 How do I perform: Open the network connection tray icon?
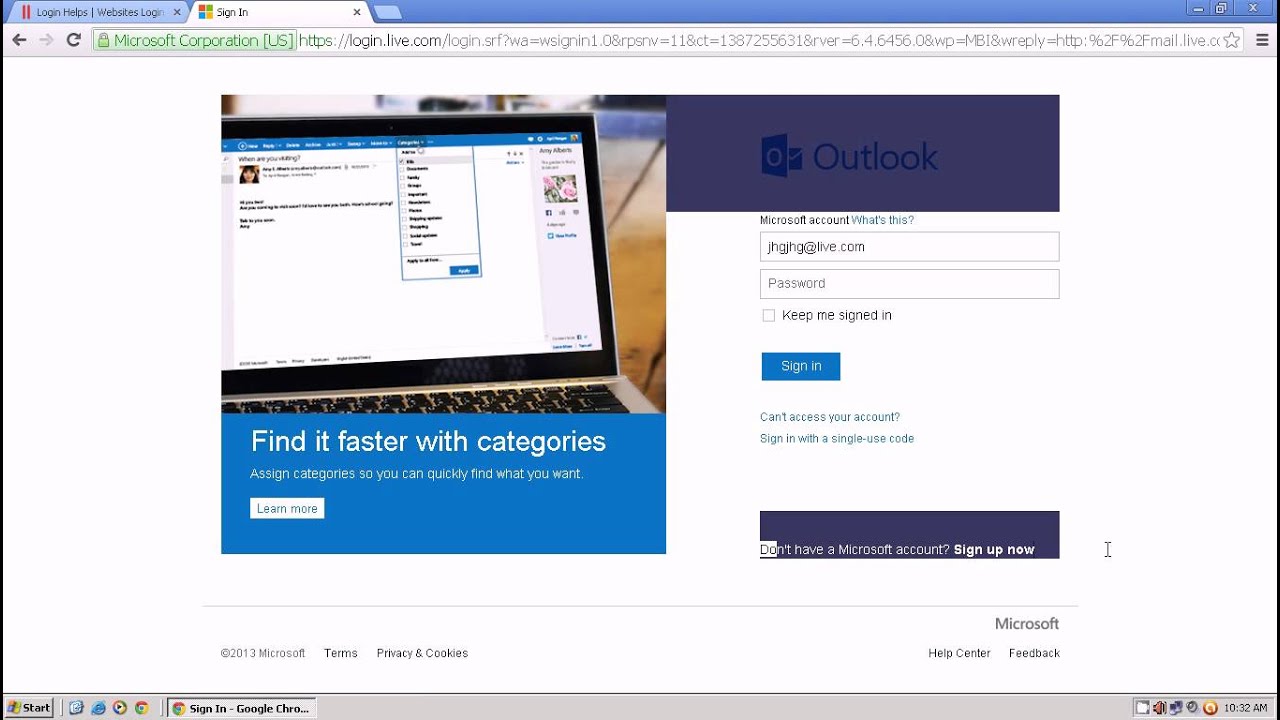1176,708
